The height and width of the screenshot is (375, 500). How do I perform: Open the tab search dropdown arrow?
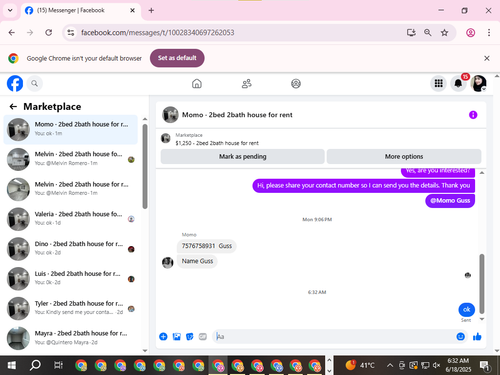[10, 10]
